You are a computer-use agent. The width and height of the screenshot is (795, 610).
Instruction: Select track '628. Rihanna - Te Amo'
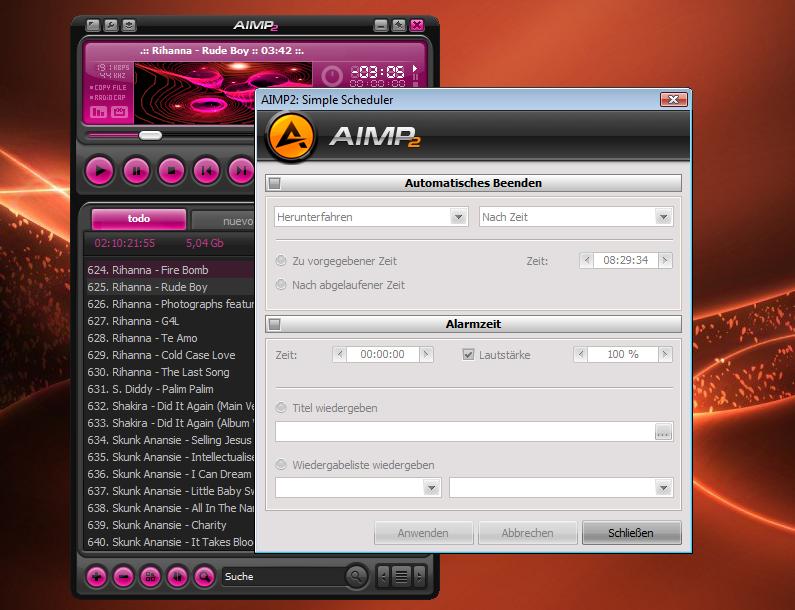[x=170, y=338]
